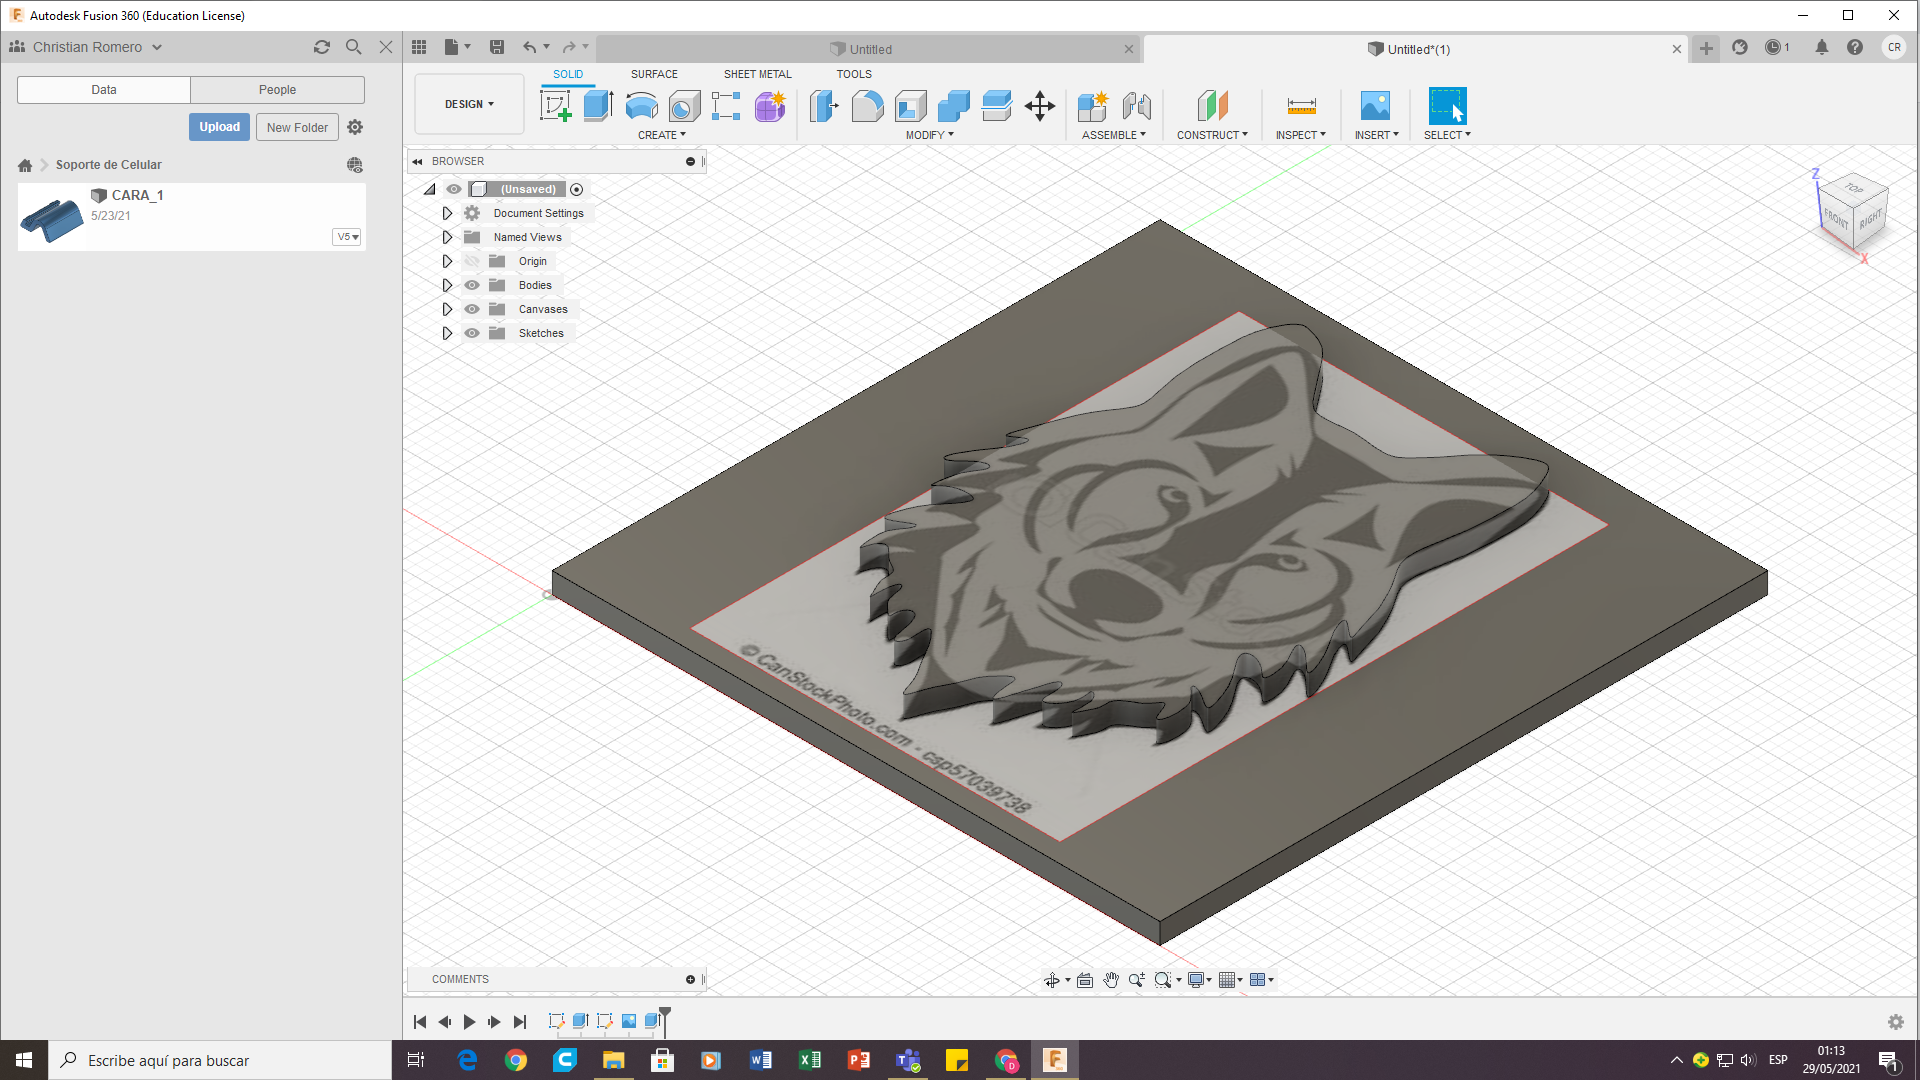Viewport: 1920px width, 1080px height.
Task: Click the New Folder button
Action: [x=297, y=127]
